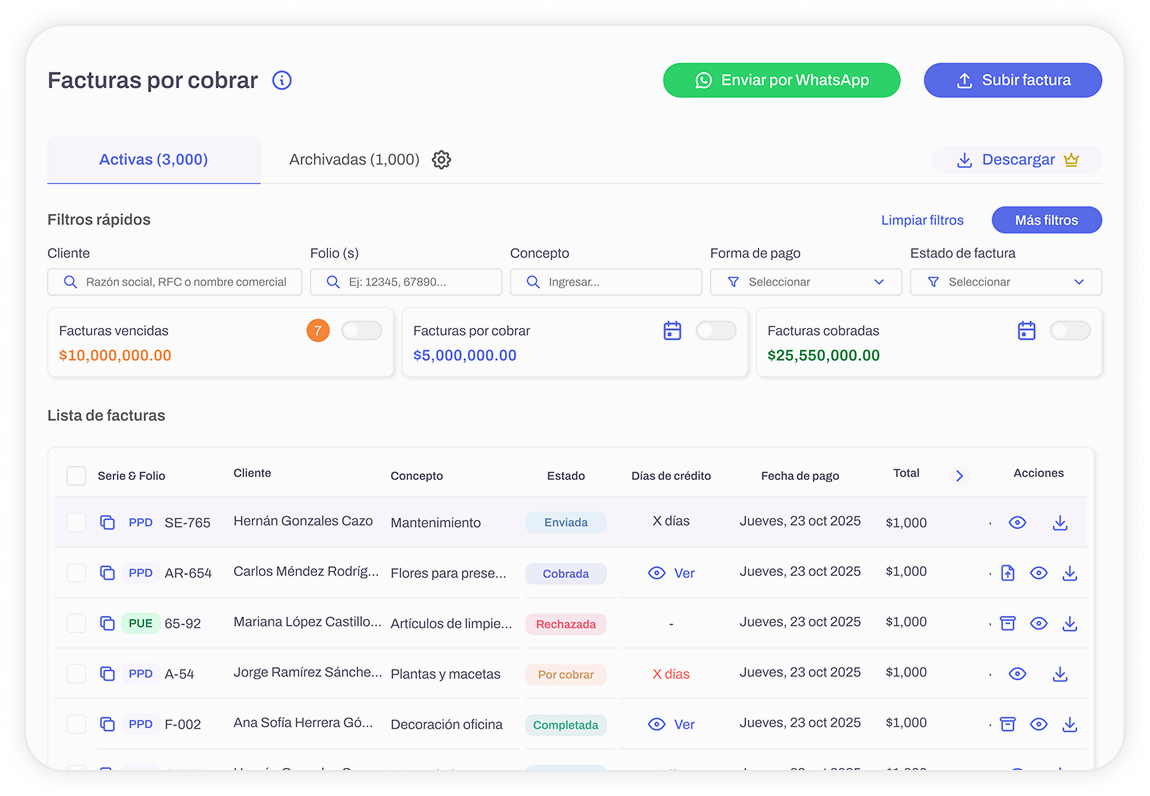View the A-54 invoice with eye icon
The image size is (1150, 796).
pos(1017,674)
